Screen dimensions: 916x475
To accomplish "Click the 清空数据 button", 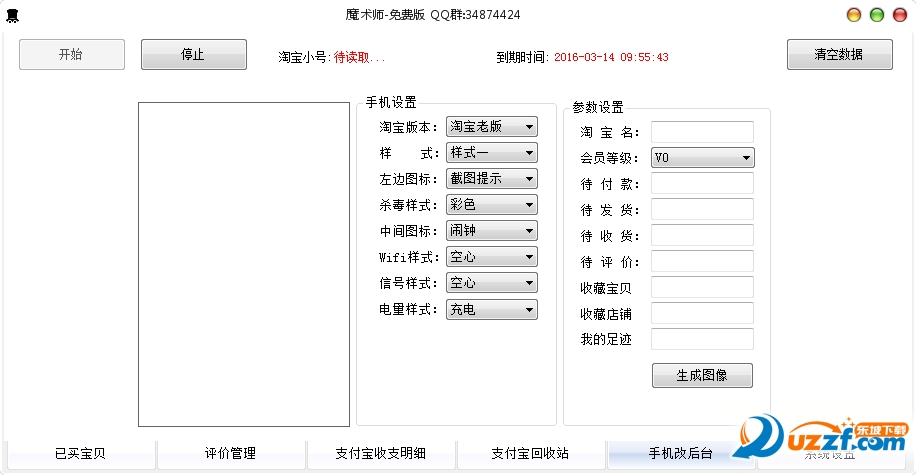I will coord(839,54).
